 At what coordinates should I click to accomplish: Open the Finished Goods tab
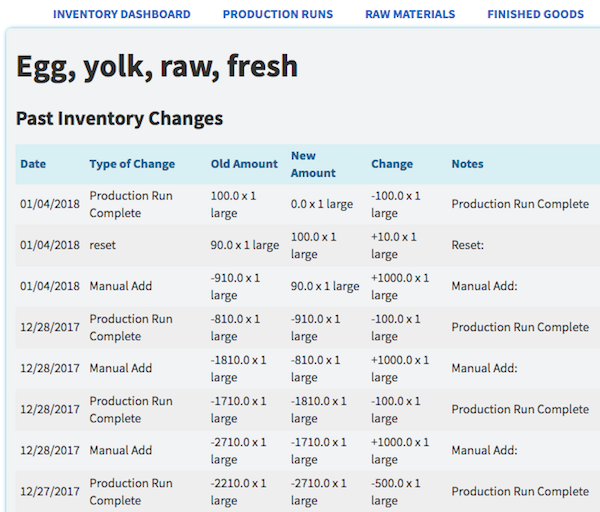pyautogui.click(x=535, y=15)
